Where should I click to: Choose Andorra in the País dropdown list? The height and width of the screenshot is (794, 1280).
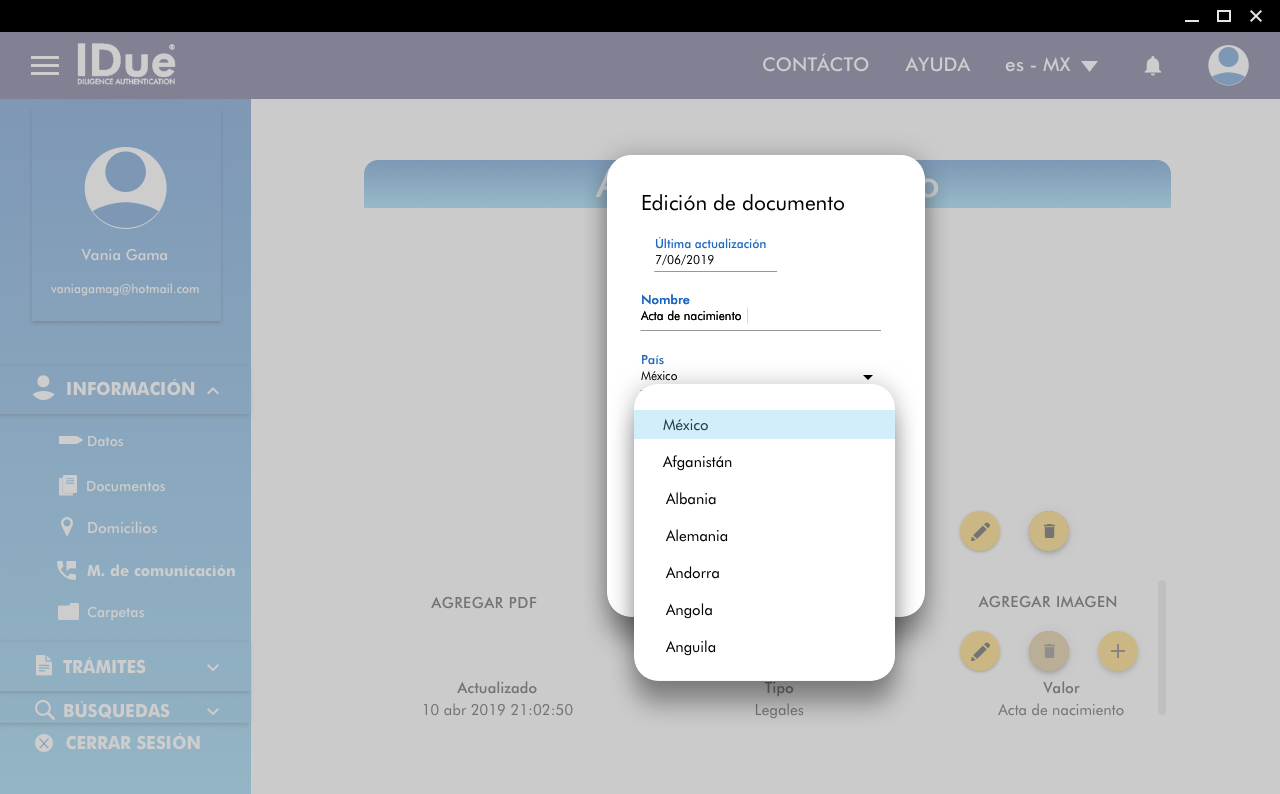[x=693, y=573]
